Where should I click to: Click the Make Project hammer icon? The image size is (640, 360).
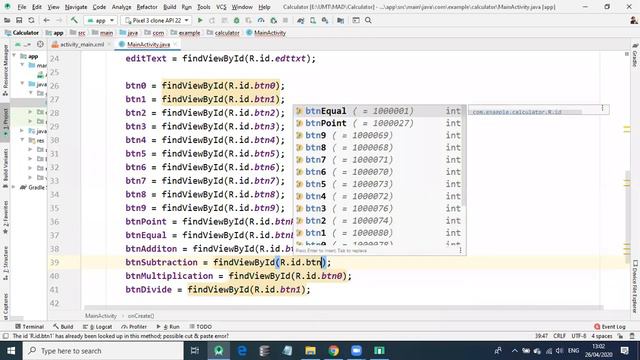[74, 20]
